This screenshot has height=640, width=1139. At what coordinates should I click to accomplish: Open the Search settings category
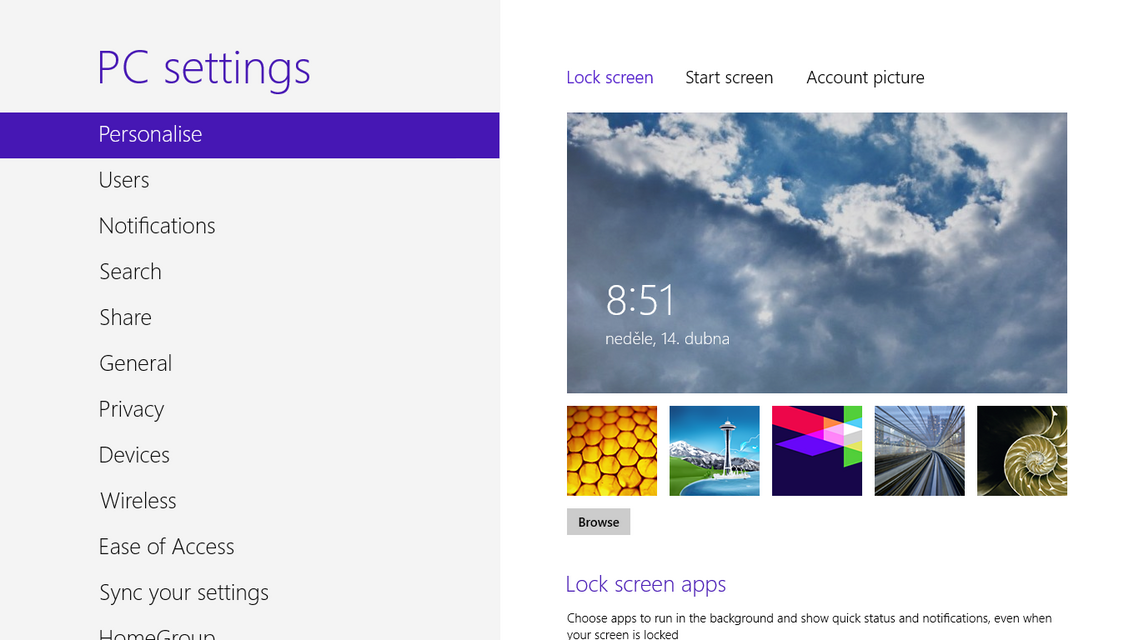point(130,272)
